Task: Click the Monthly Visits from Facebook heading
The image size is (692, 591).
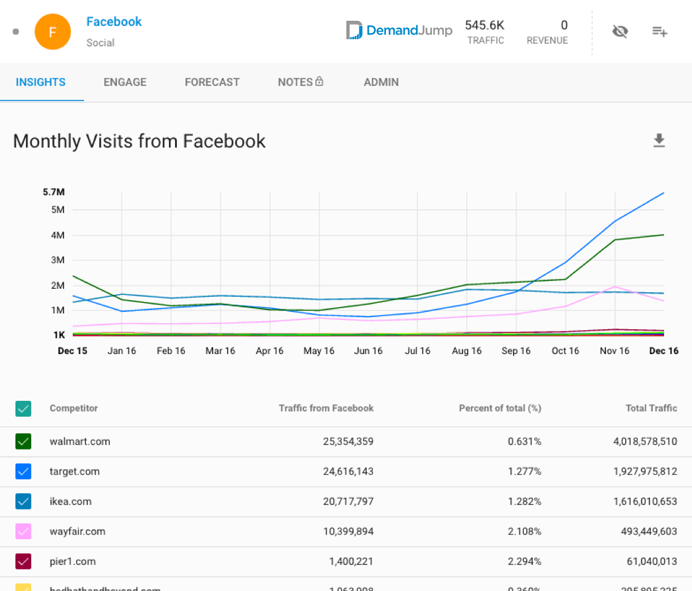Action: [x=139, y=142]
